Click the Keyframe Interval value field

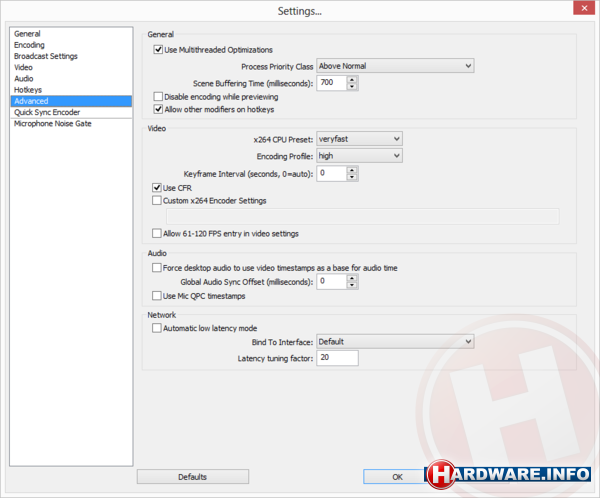[x=332, y=173]
